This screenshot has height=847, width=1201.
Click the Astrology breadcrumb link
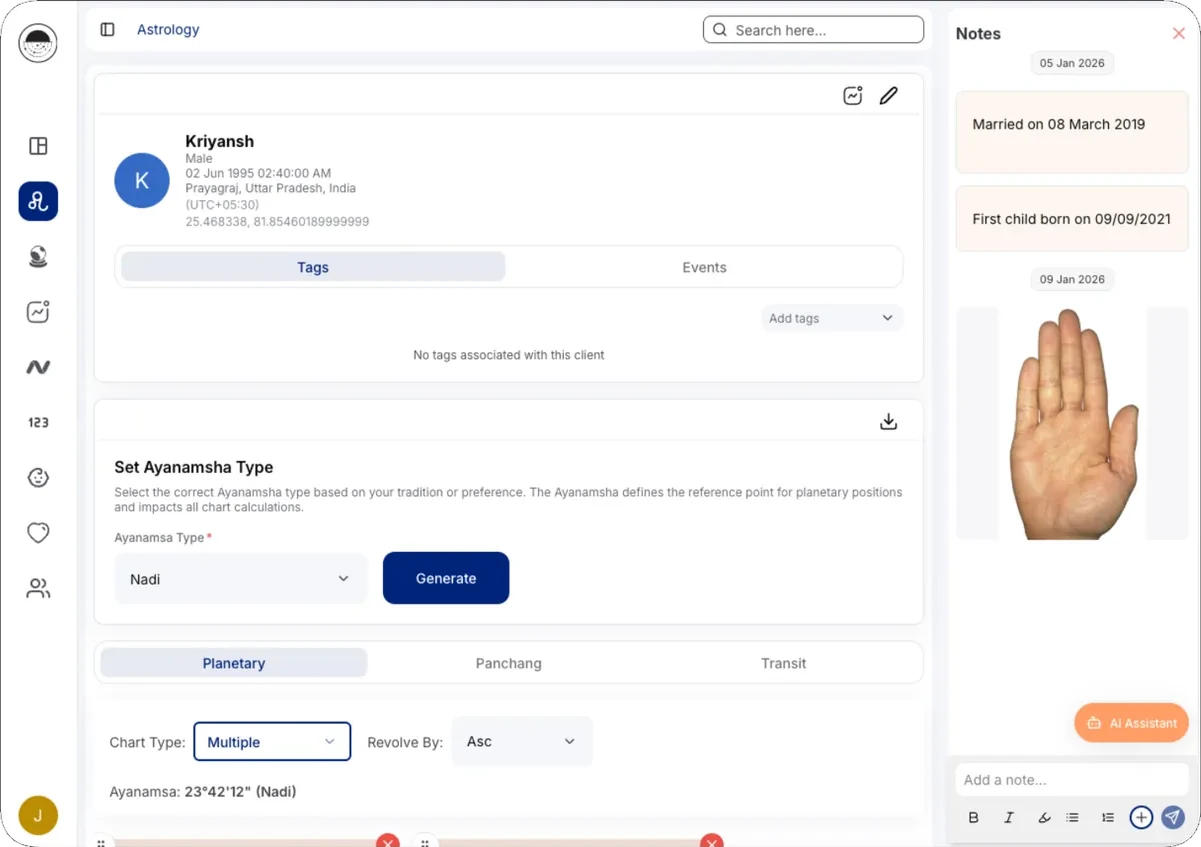168,30
